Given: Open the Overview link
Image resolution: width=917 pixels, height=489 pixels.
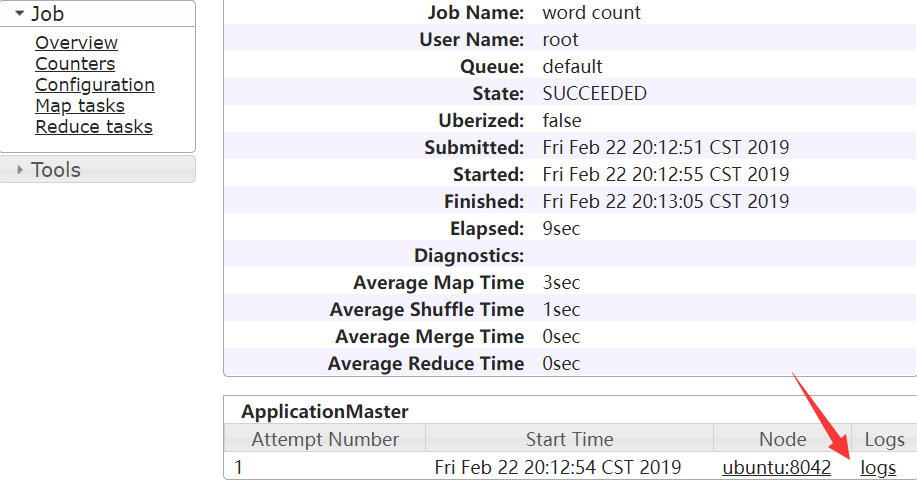Looking at the screenshot, I should click(76, 43).
